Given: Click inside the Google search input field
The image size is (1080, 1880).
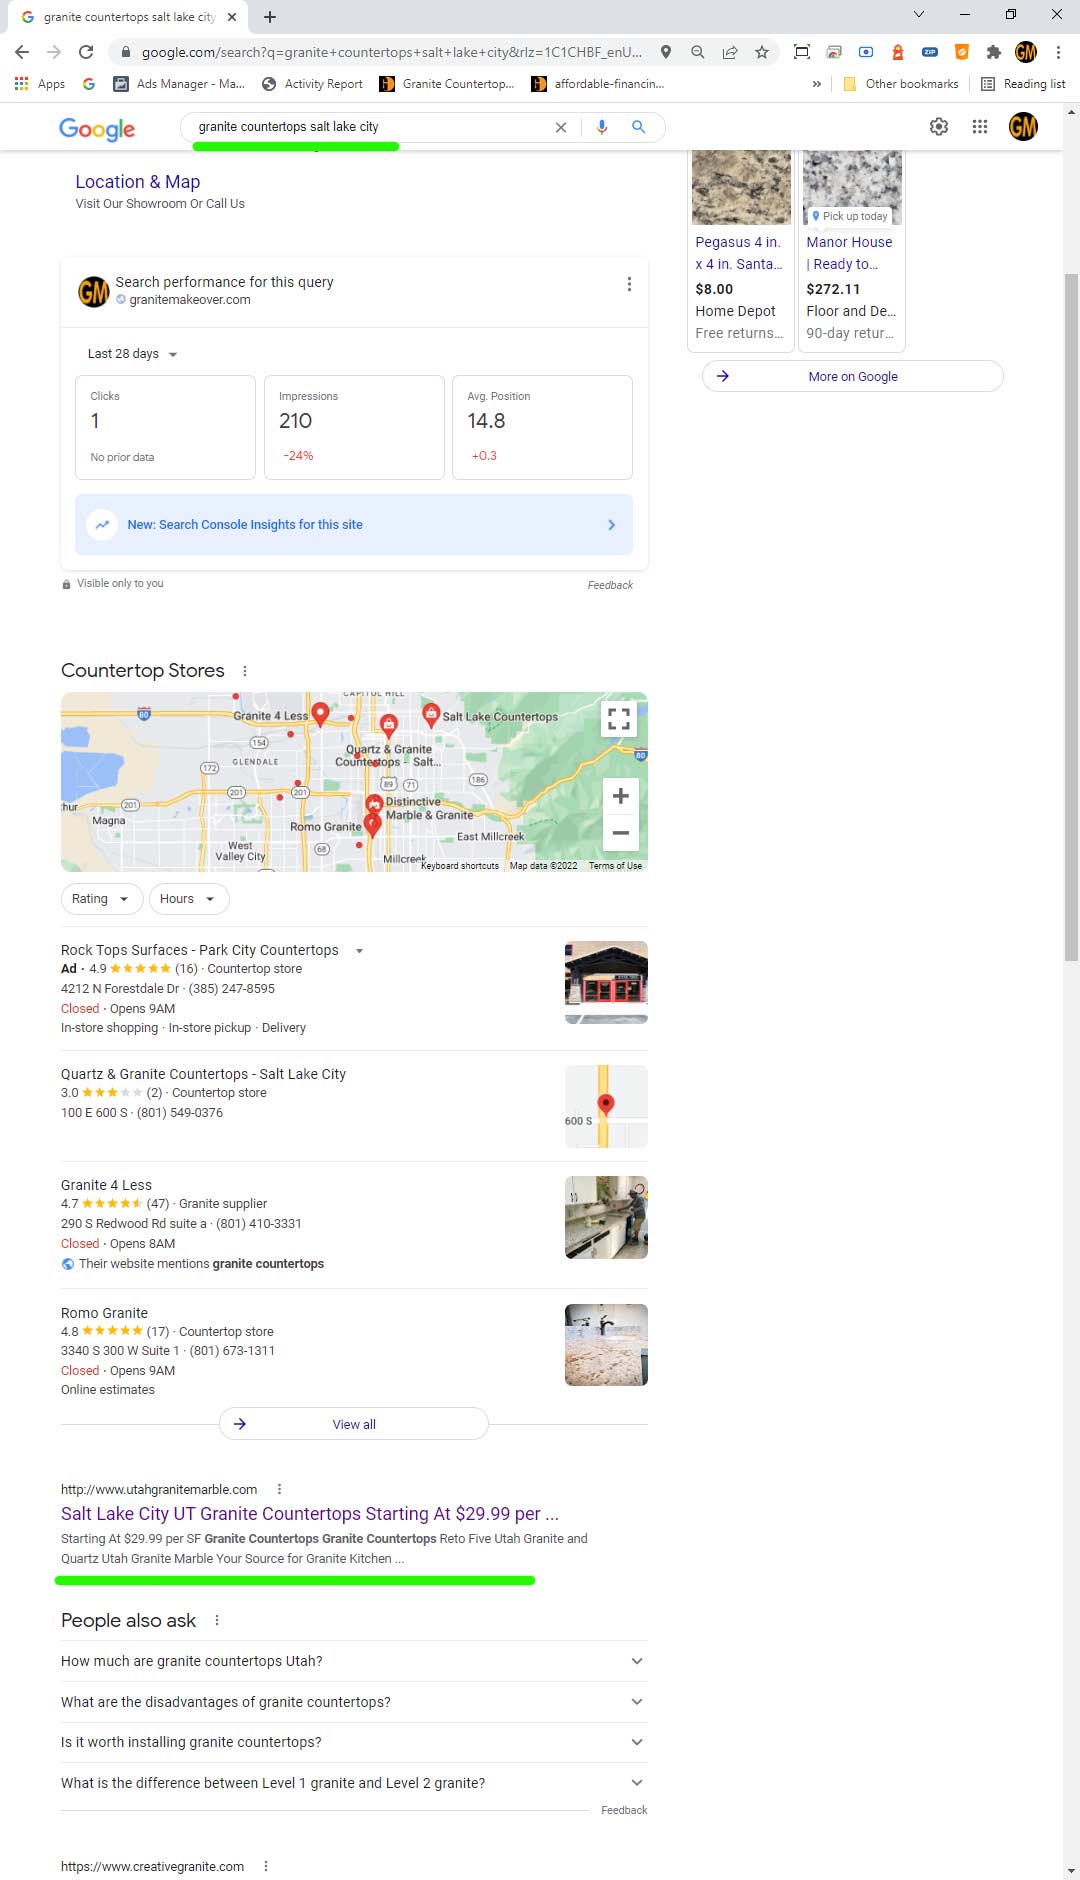Looking at the screenshot, I should click(370, 127).
